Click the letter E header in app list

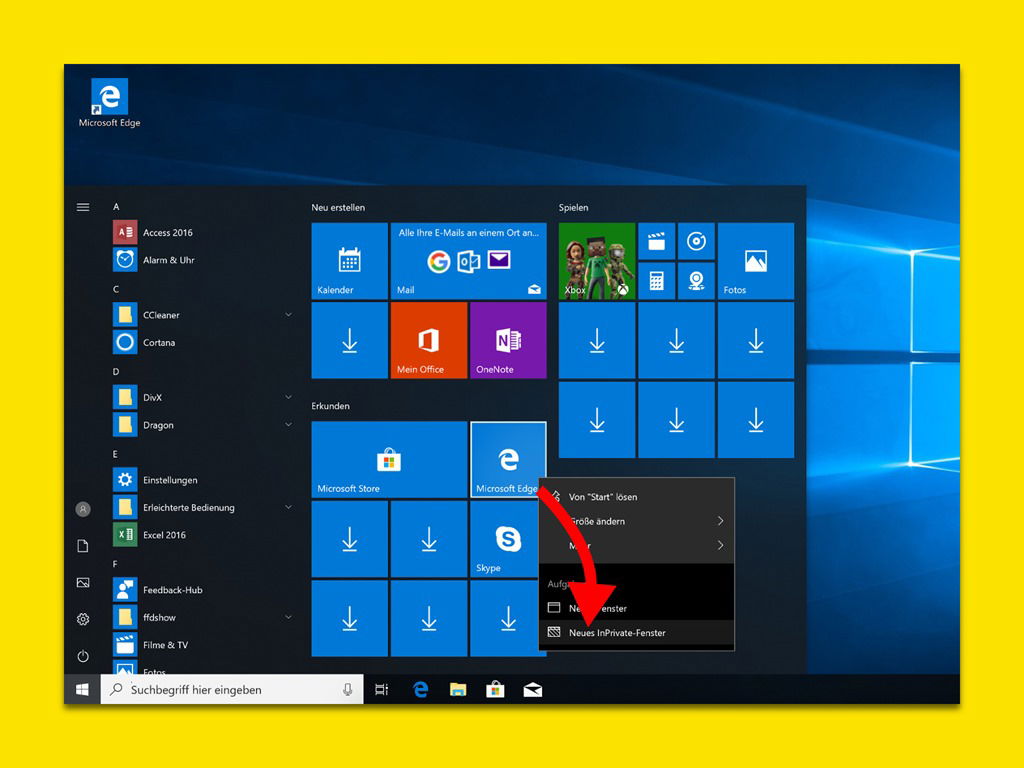point(116,454)
